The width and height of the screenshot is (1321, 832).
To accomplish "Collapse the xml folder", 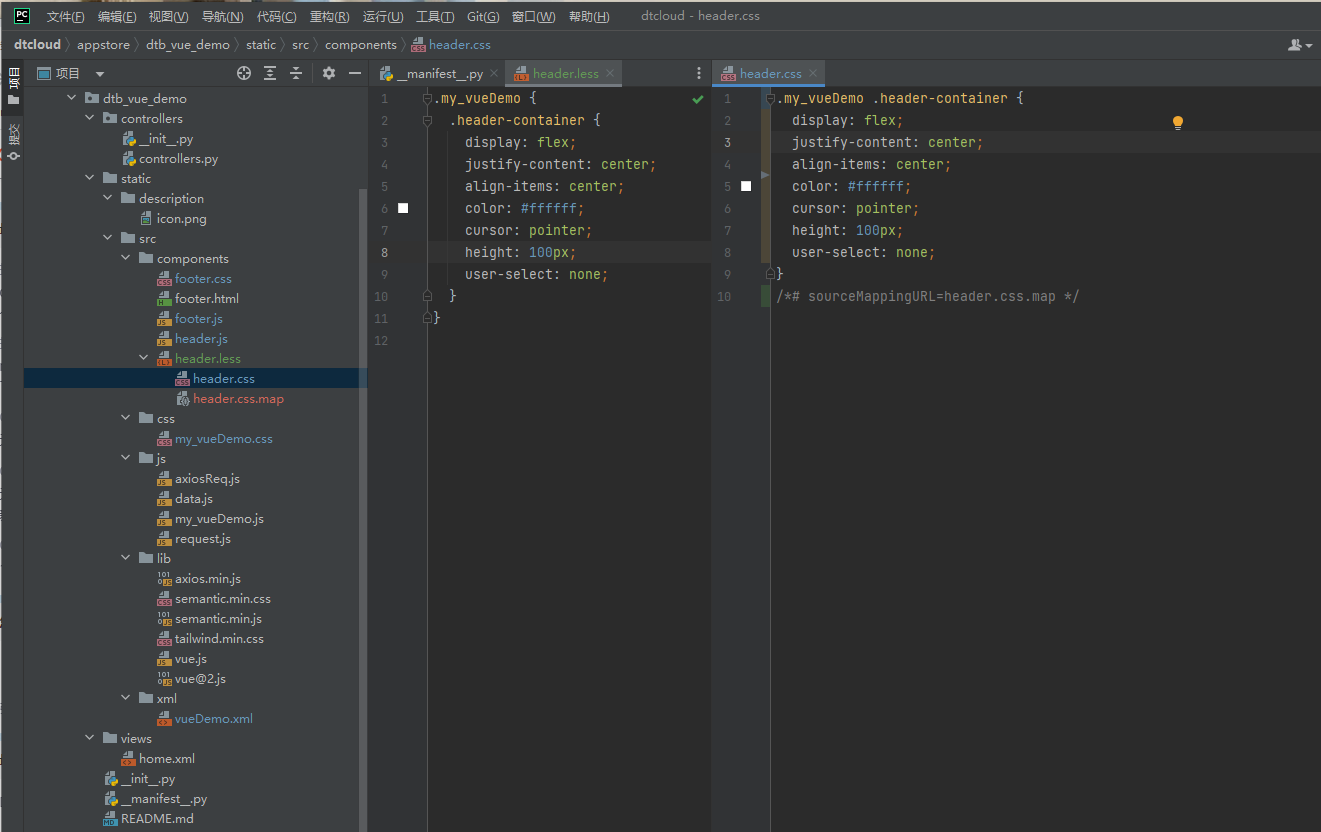I will coord(125,698).
